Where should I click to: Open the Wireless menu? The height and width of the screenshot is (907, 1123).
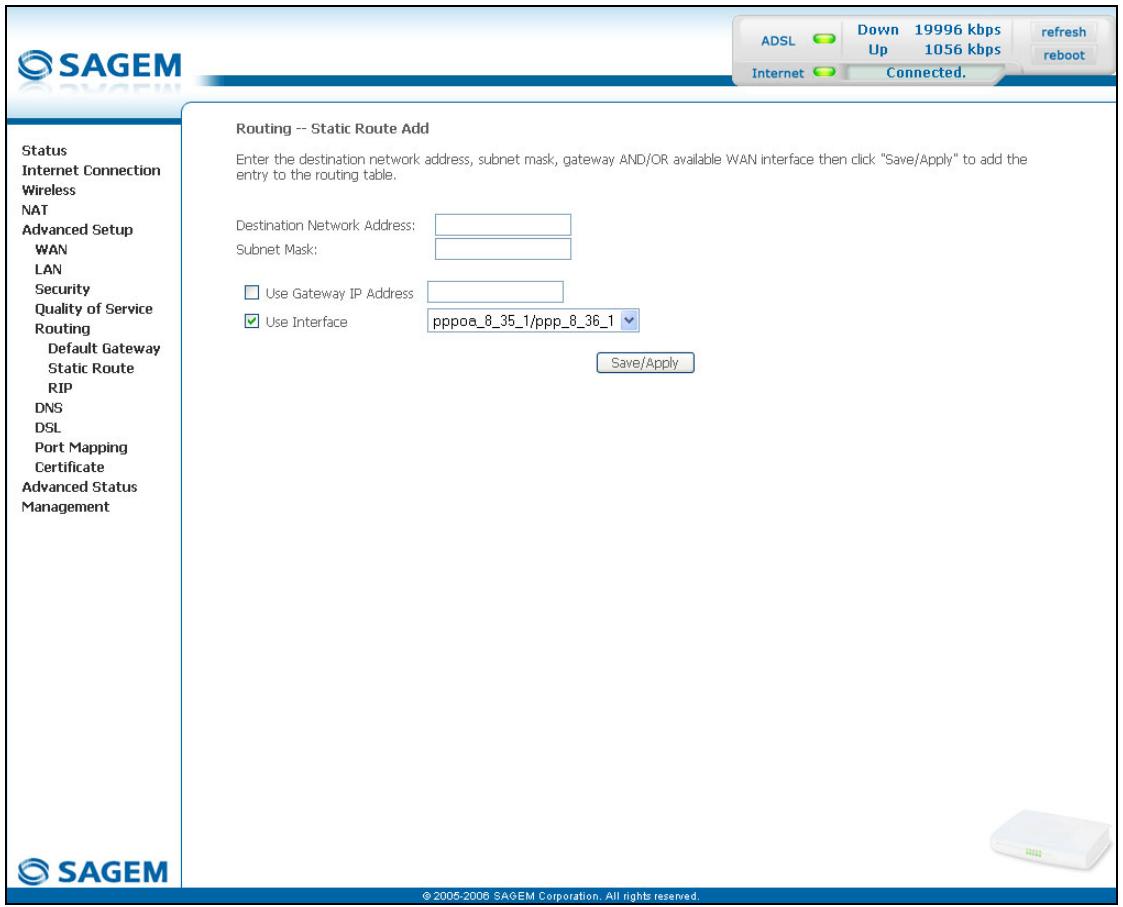49,190
